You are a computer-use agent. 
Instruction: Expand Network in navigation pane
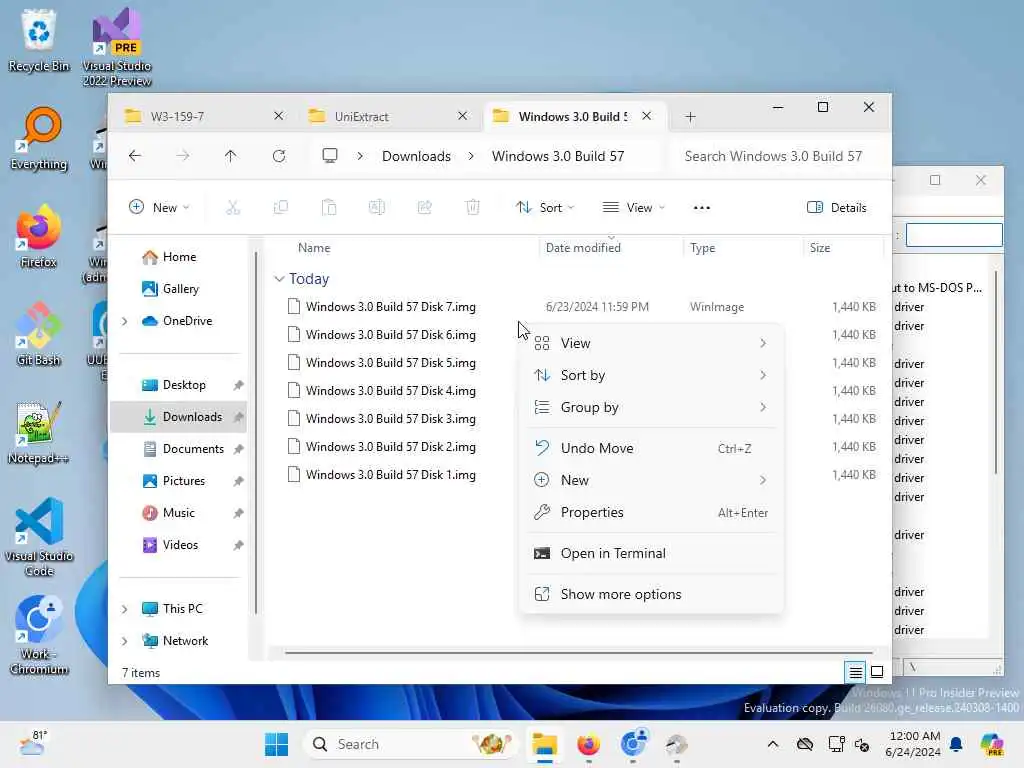tap(125, 641)
